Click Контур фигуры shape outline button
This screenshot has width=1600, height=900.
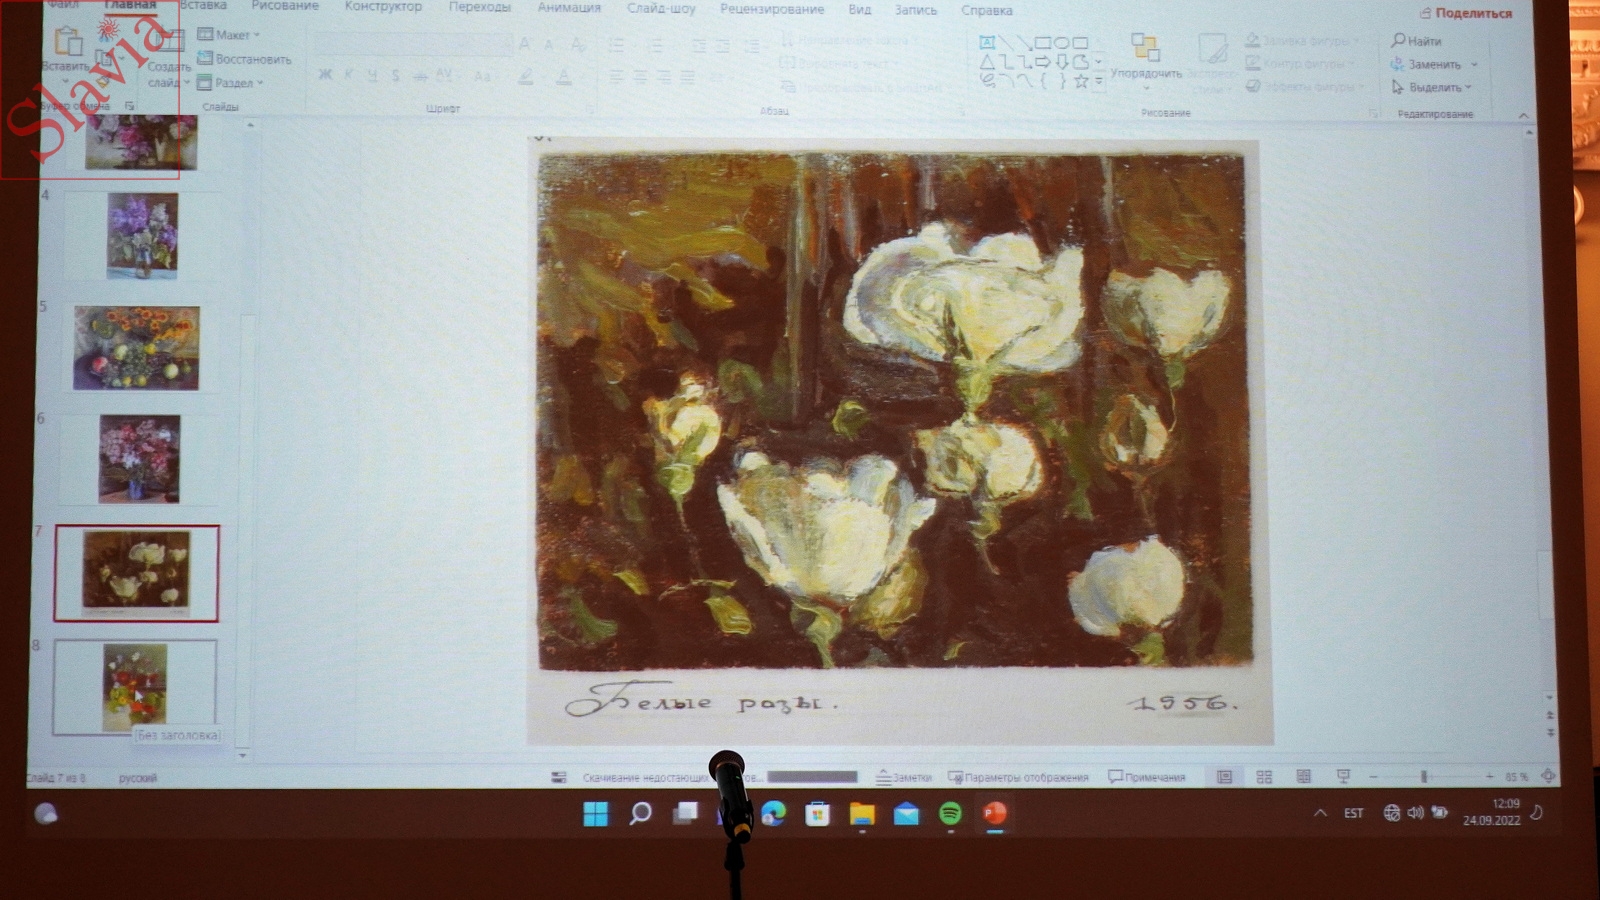pos(1299,64)
